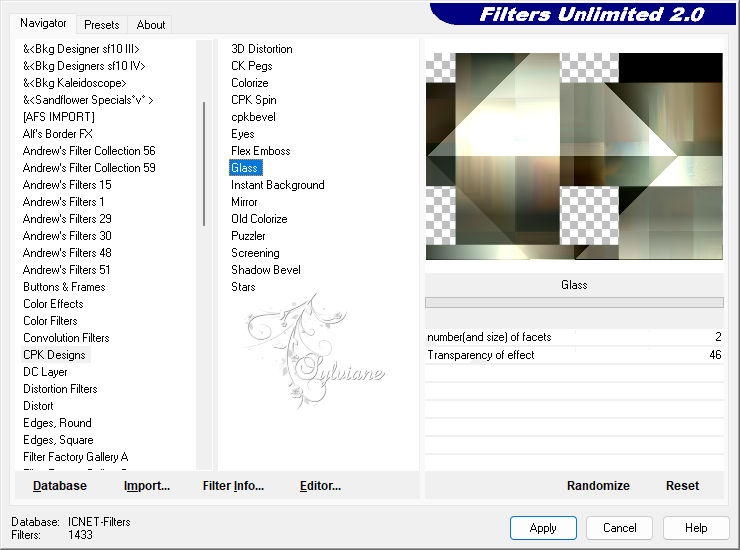Select &<Bkg Designers sf10 IV> category

[x=84, y=66]
